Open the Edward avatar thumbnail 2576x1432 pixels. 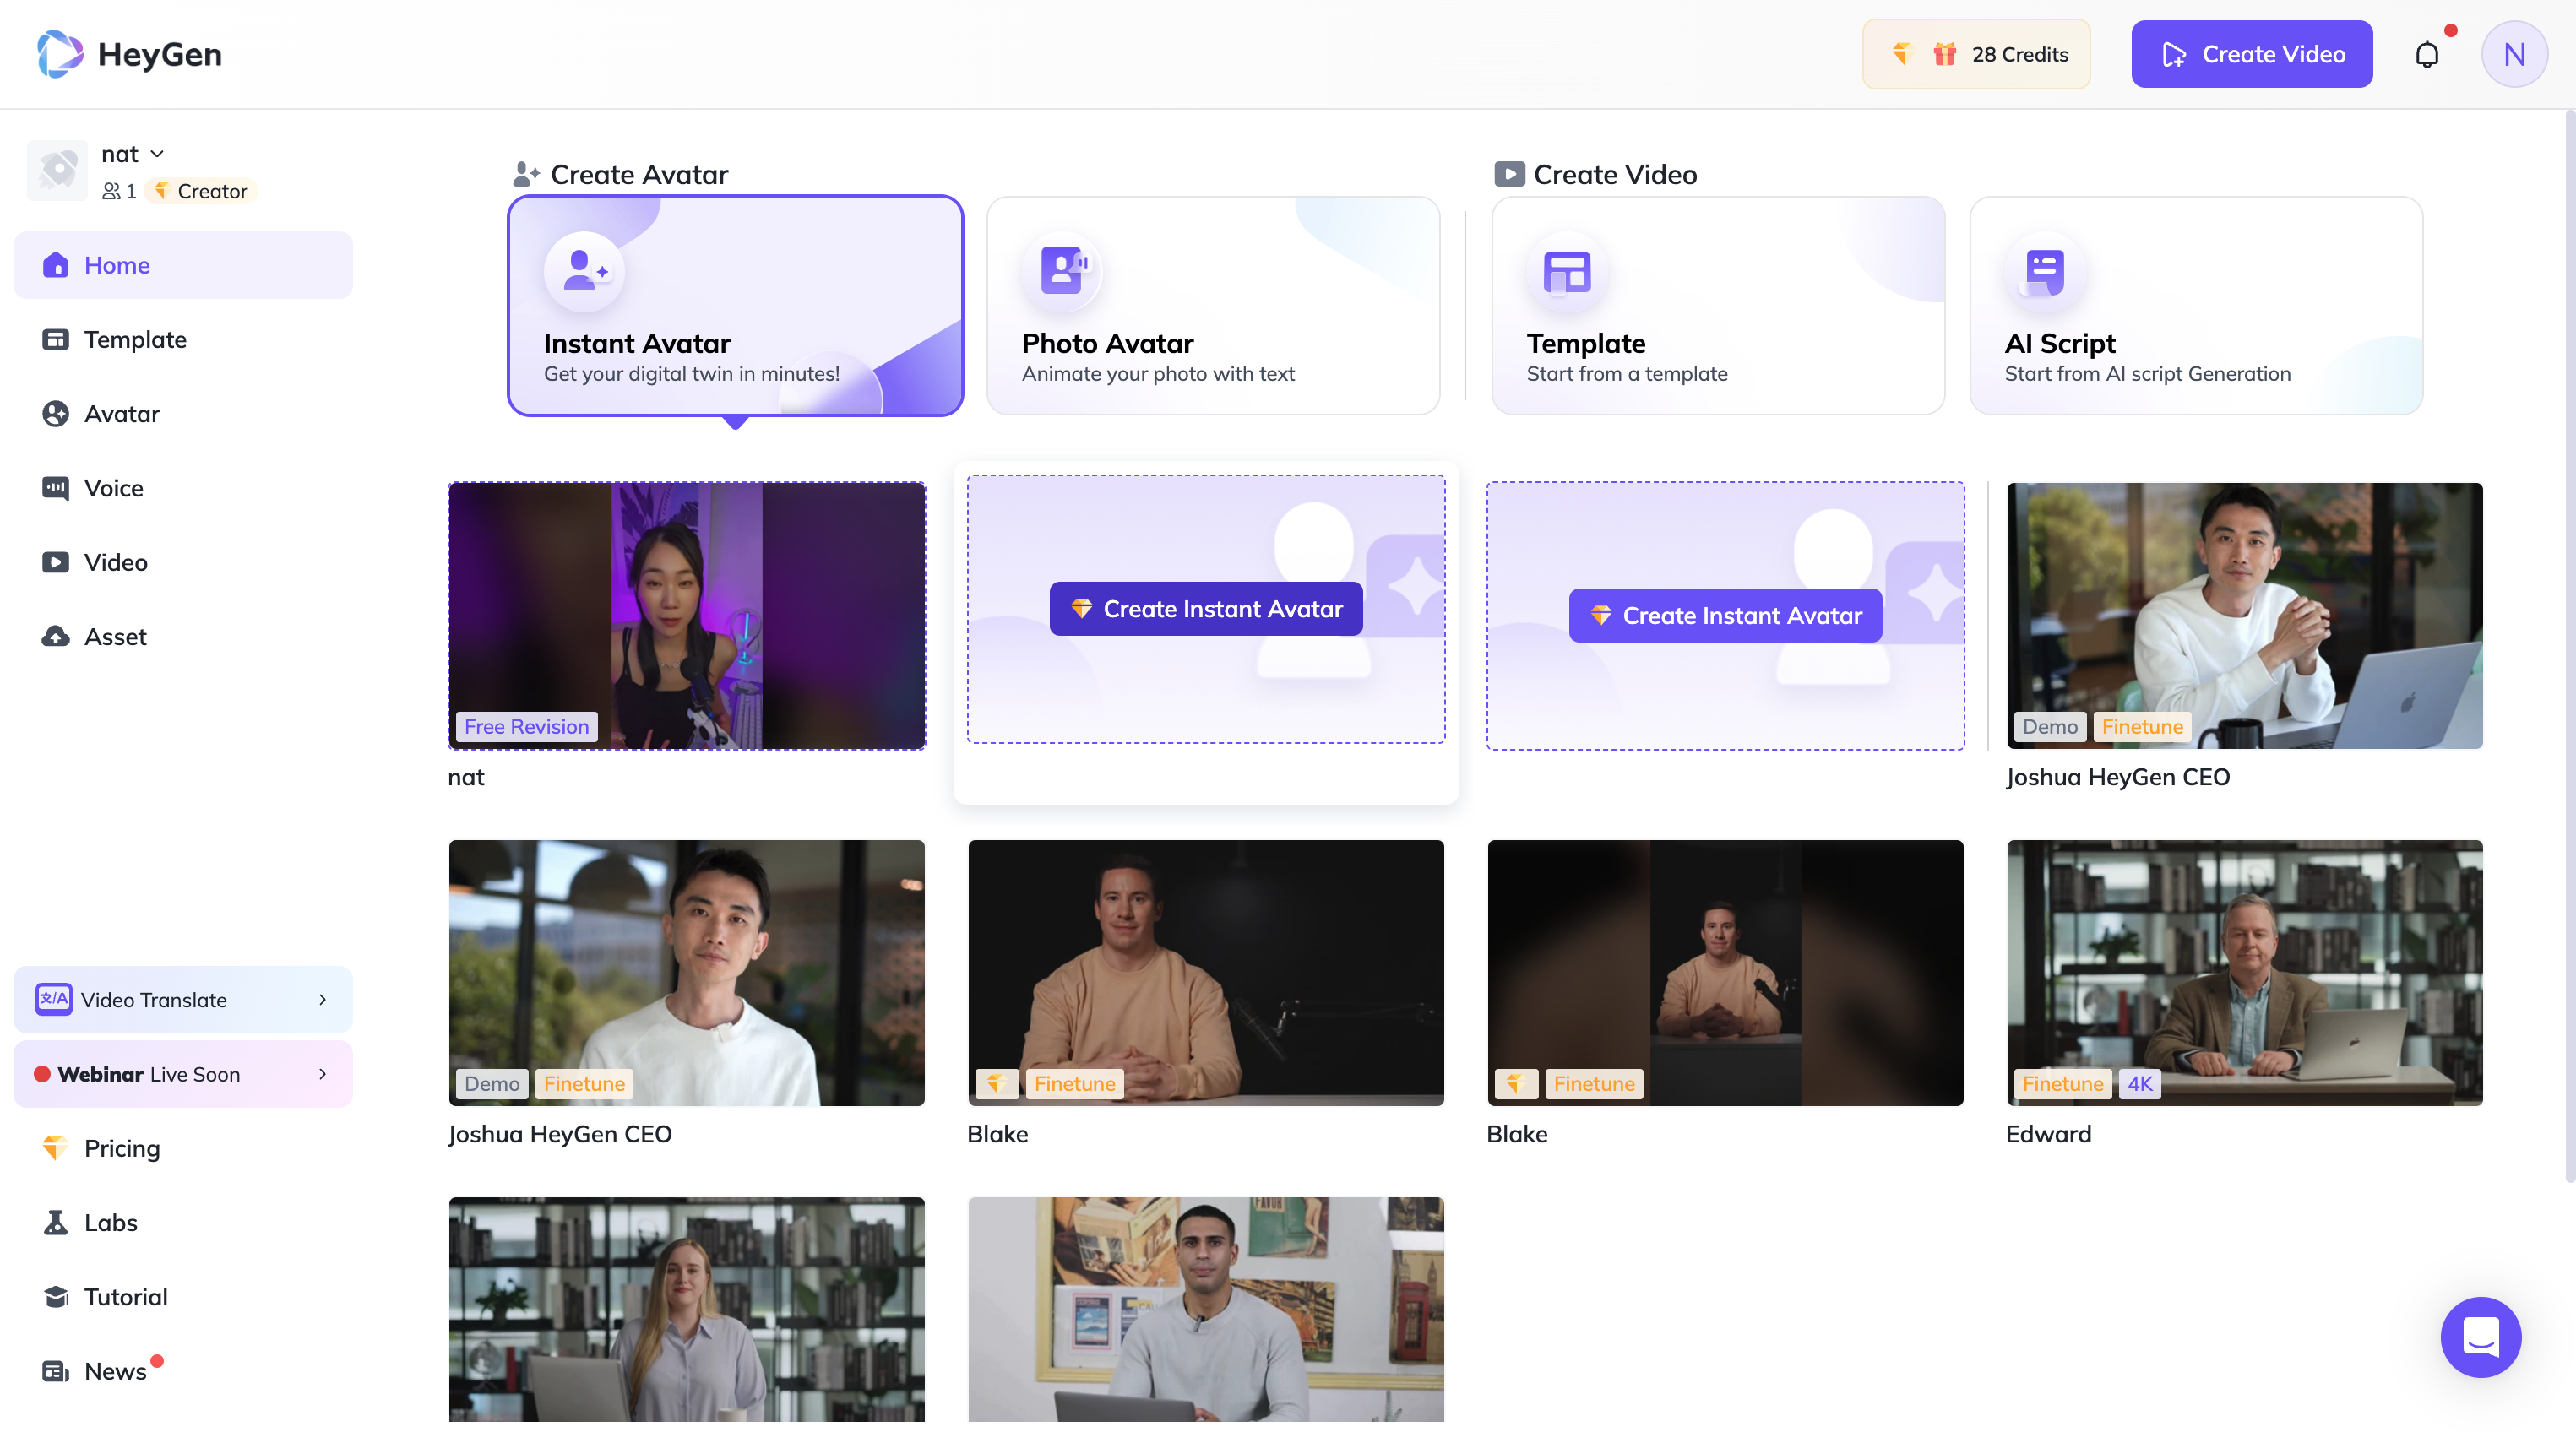click(2244, 972)
